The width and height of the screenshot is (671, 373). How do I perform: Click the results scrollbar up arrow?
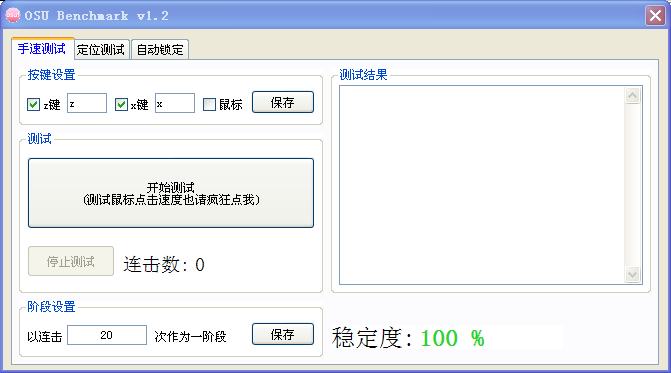pyautogui.click(x=632, y=95)
